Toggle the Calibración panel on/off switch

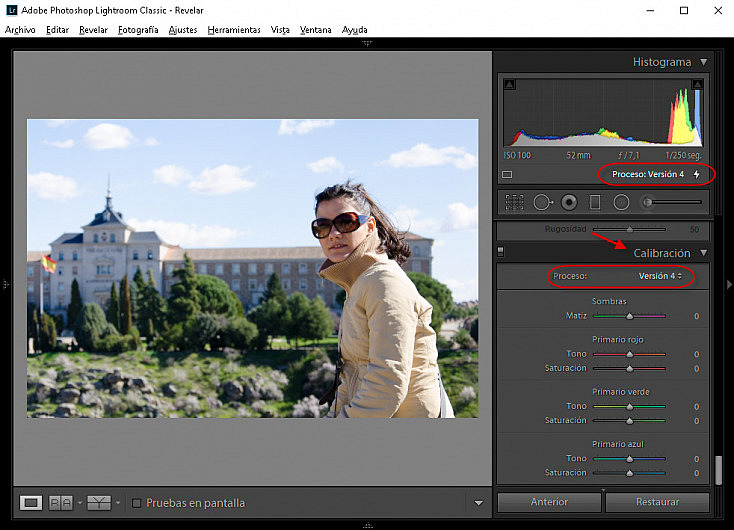click(x=500, y=252)
